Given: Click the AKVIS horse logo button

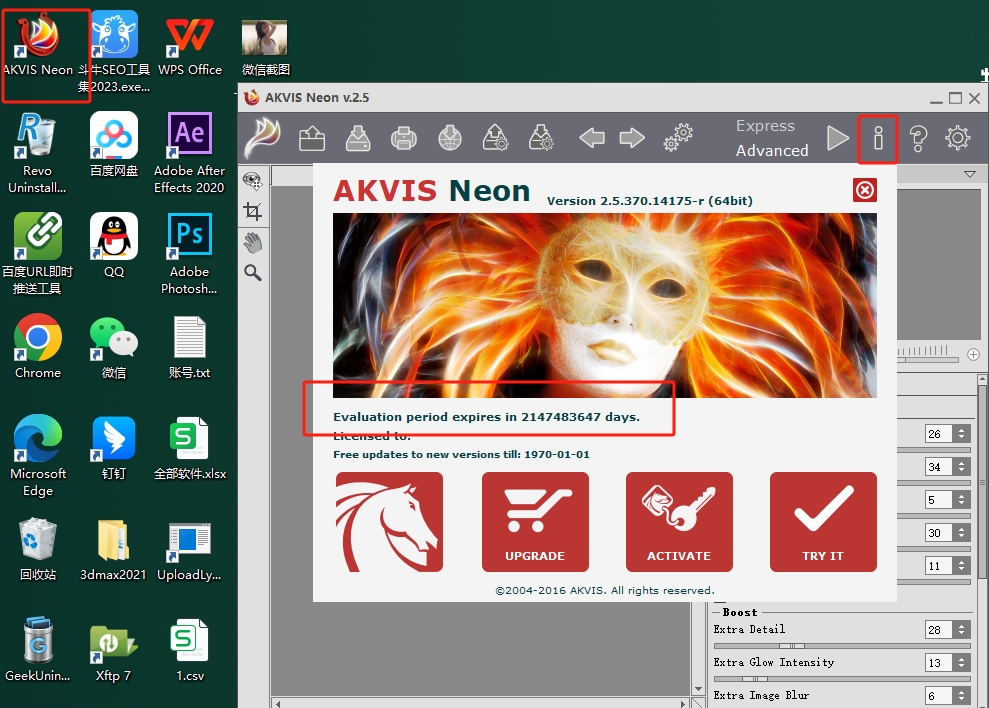Looking at the screenshot, I should [389, 522].
